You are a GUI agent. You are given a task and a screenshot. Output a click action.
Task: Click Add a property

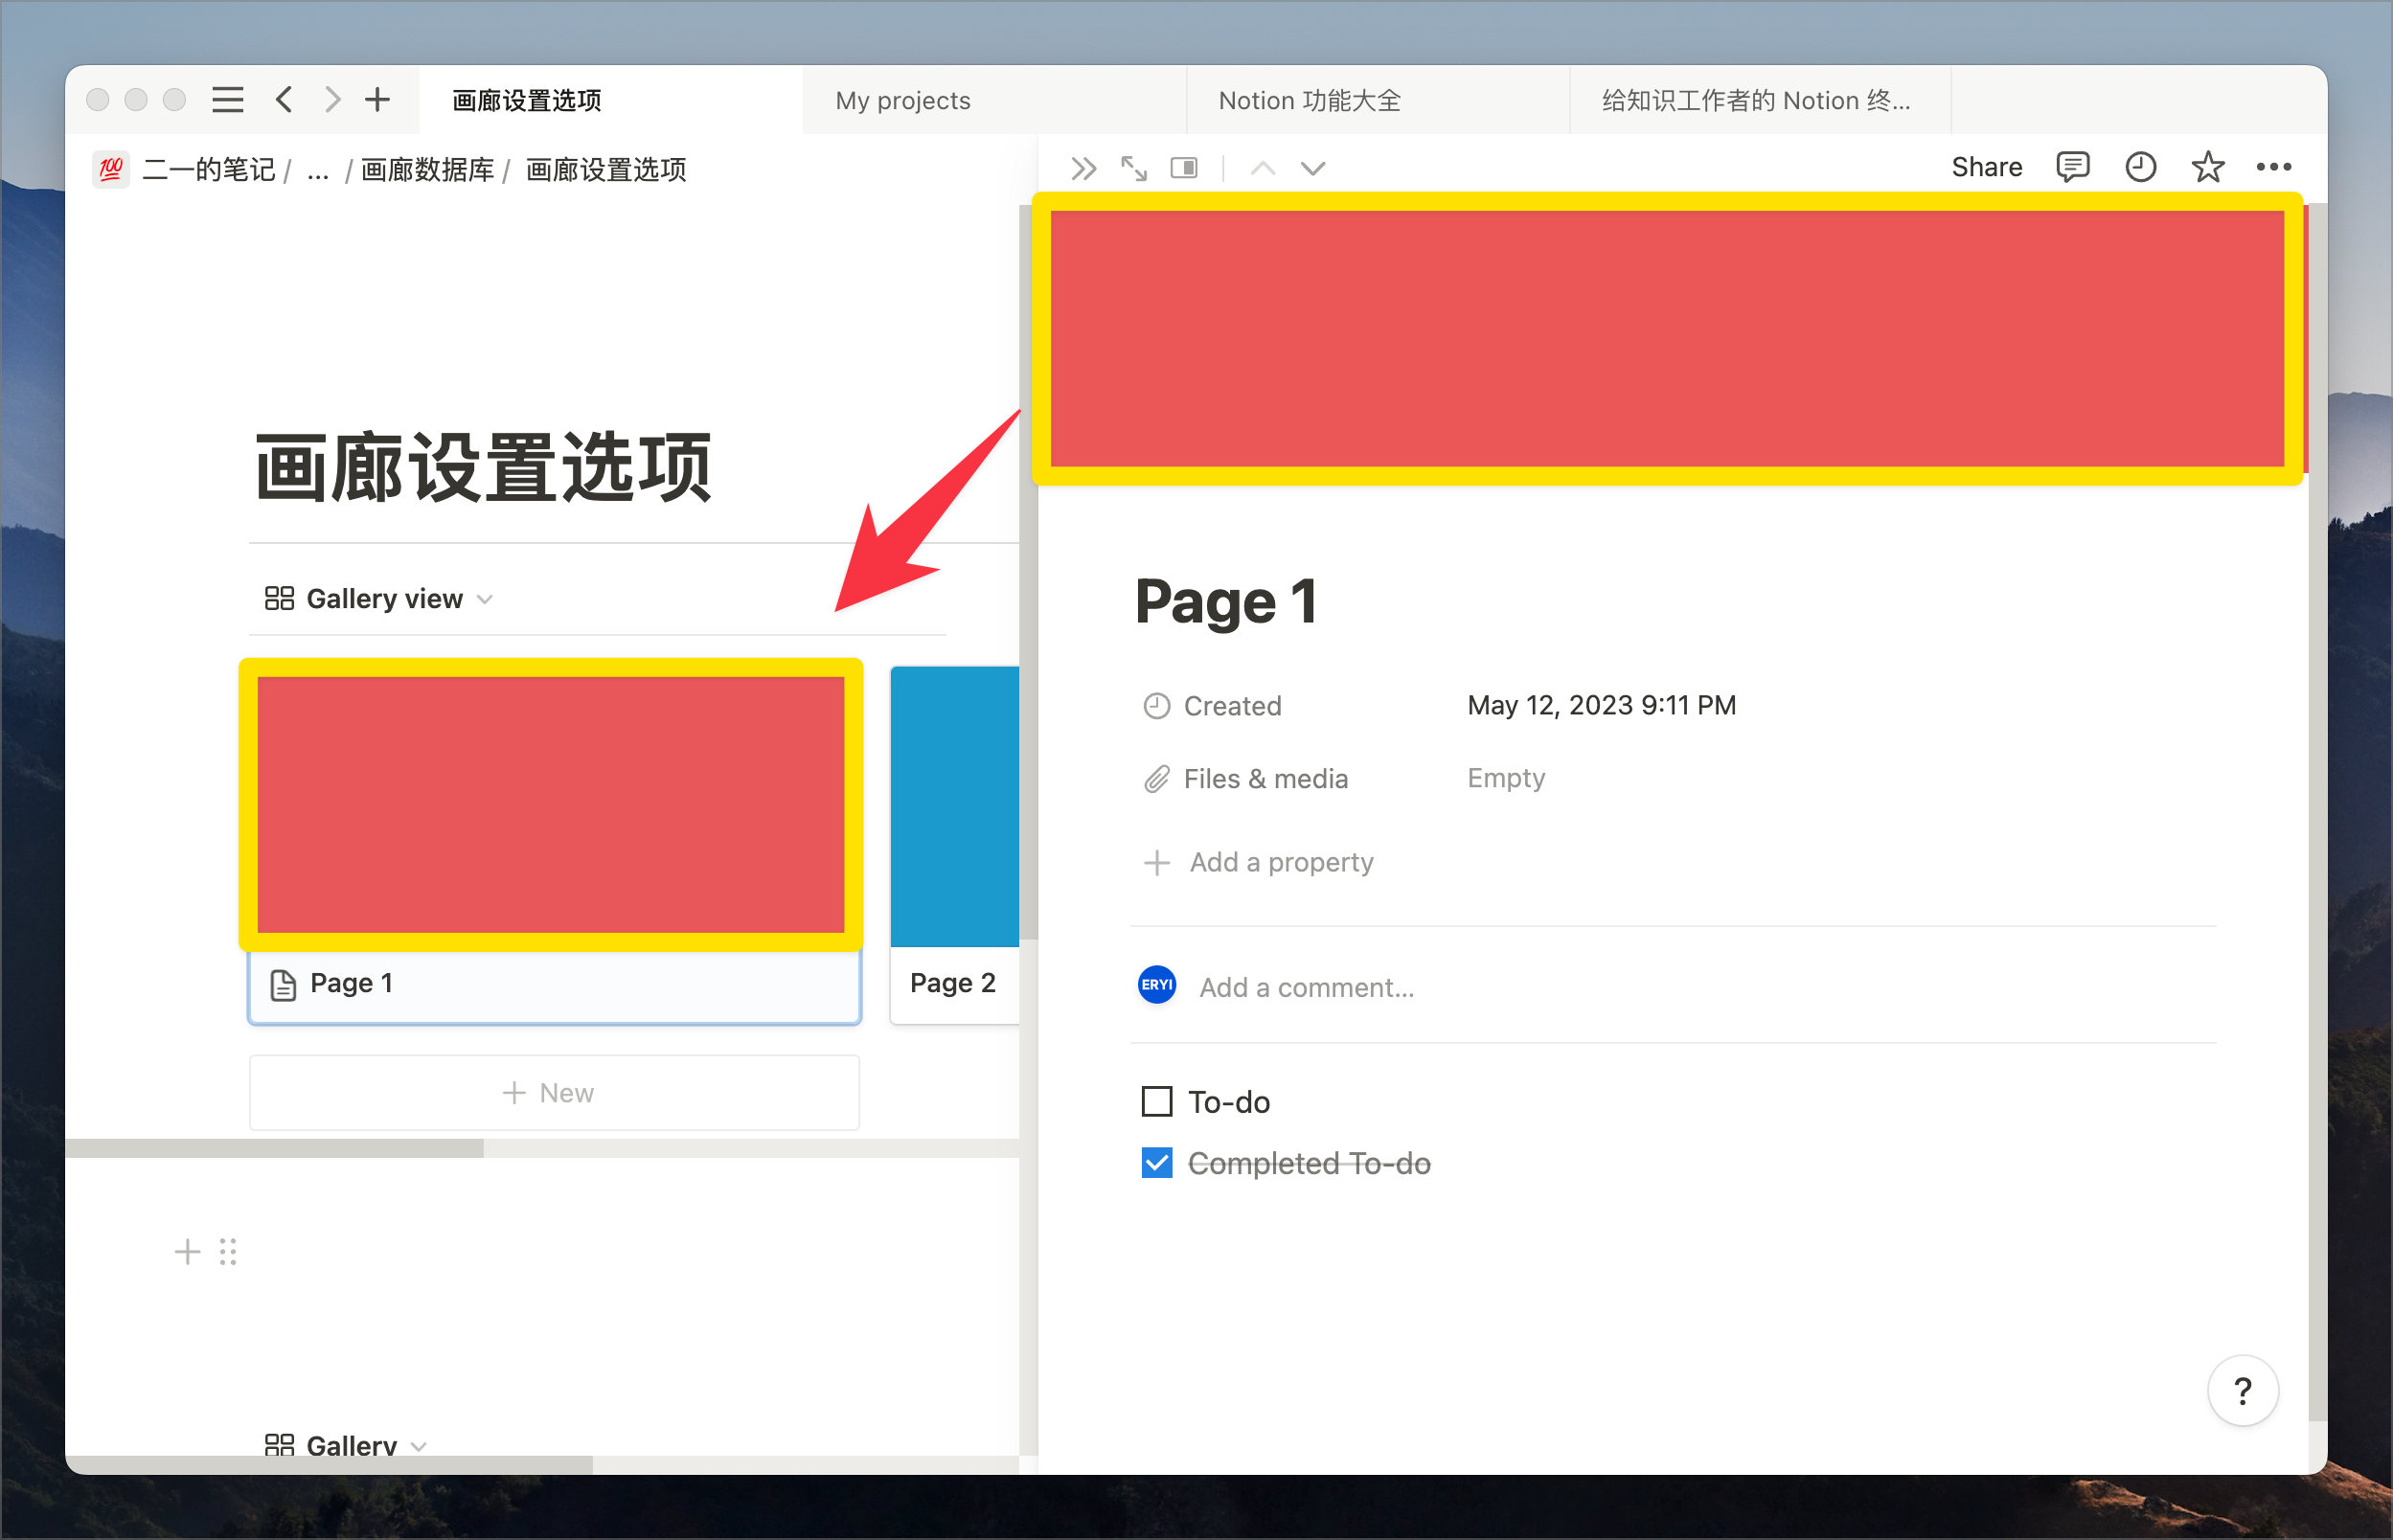[x=1259, y=862]
